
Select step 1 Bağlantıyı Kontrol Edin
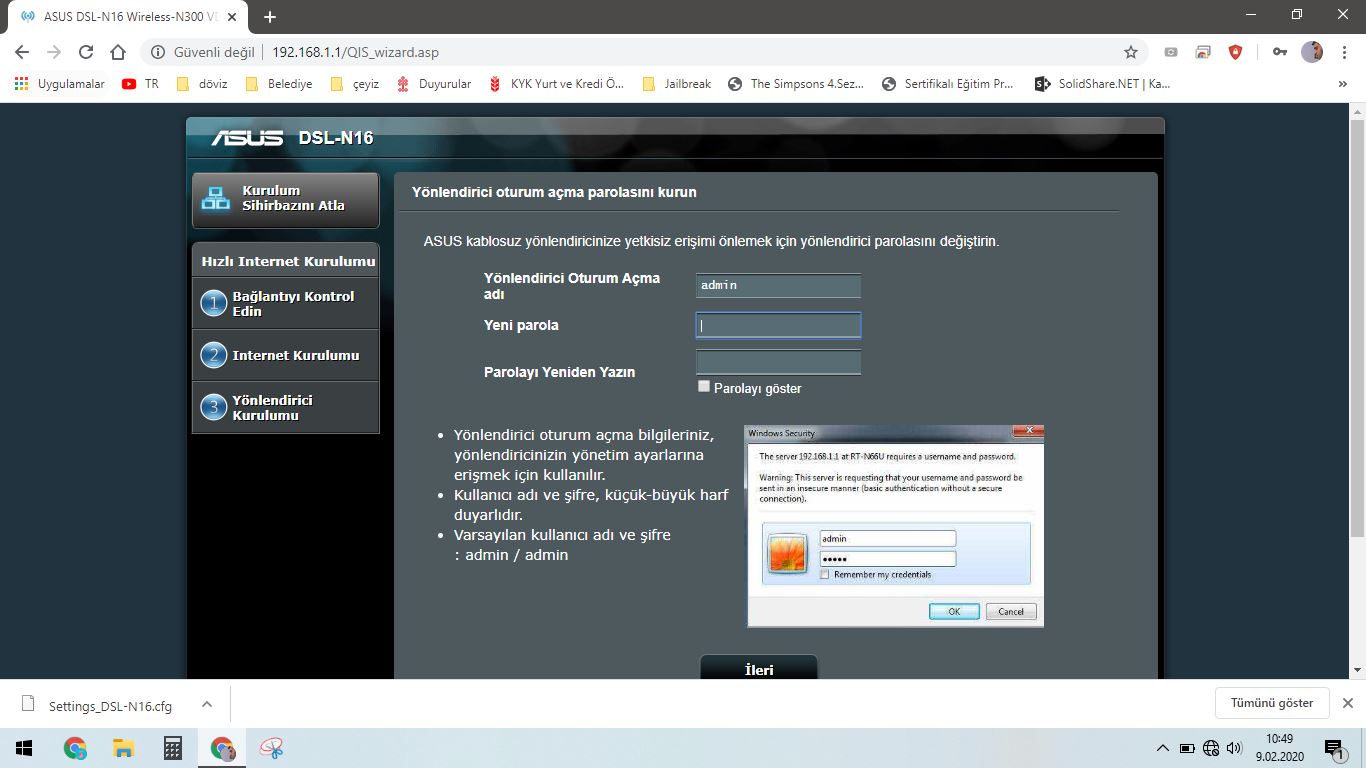pos(286,304)
